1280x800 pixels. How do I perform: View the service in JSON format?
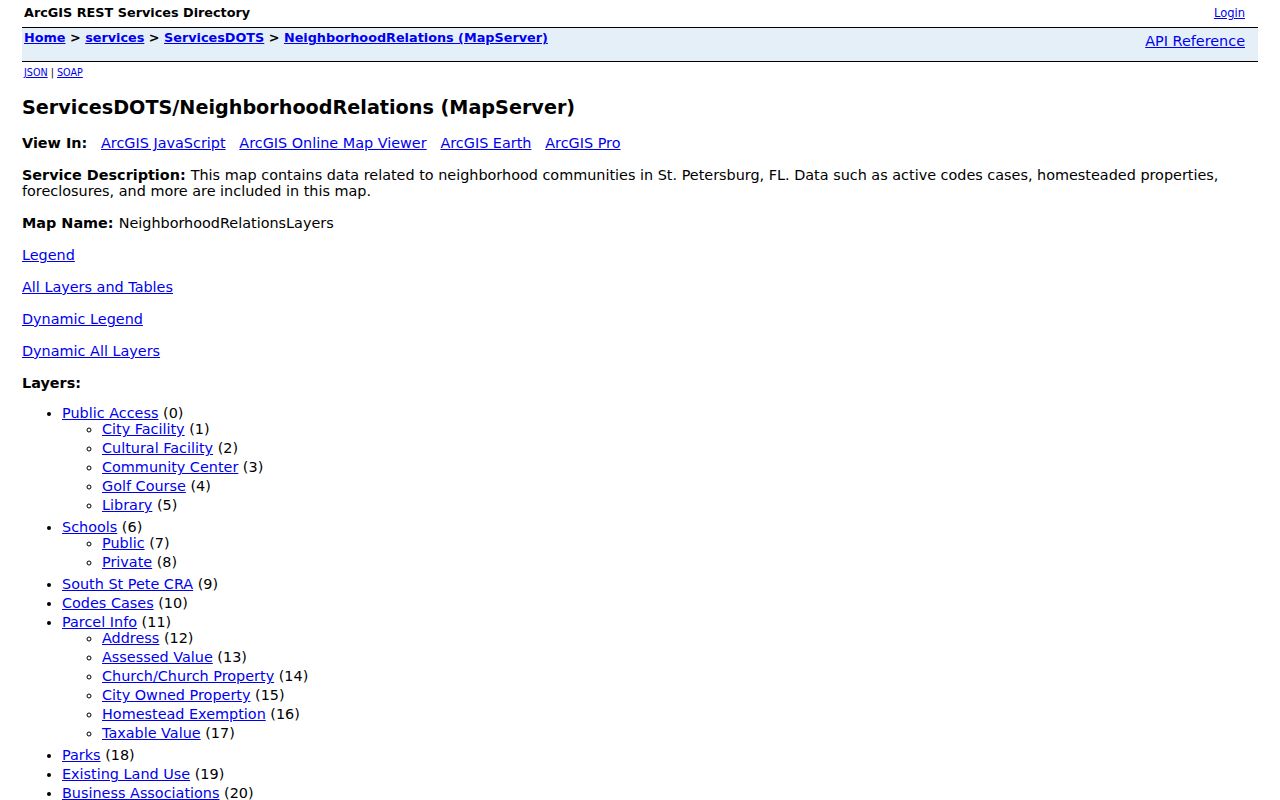pyautogui.click(x=35, y=72)
